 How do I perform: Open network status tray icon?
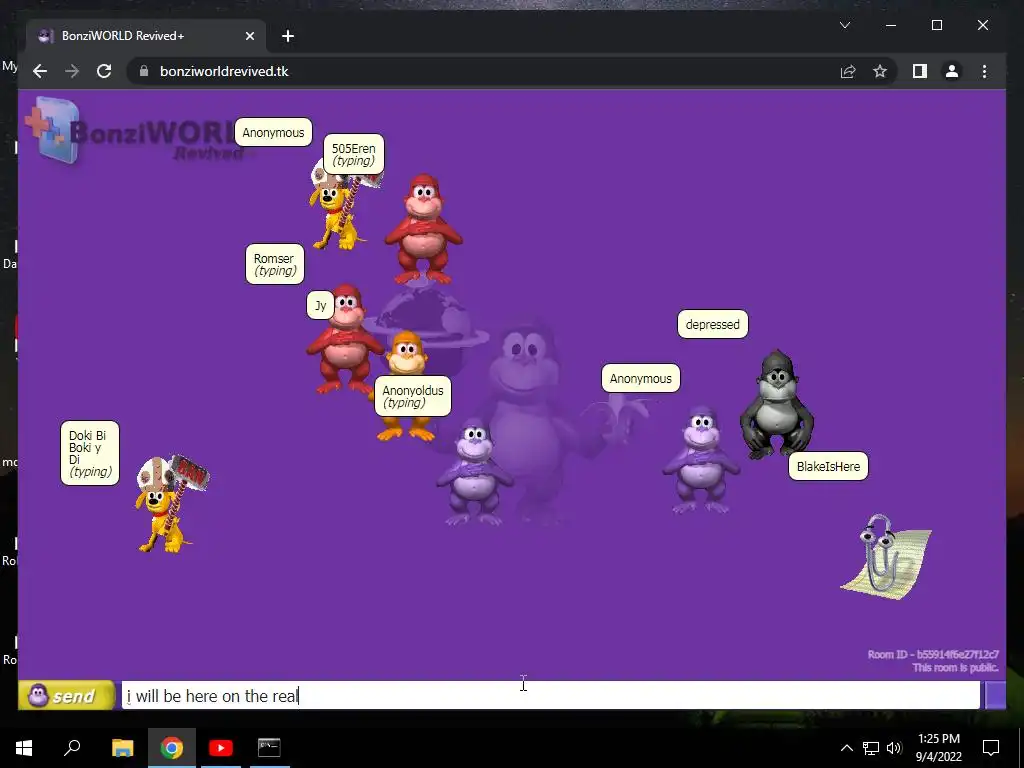pos(871,748)
